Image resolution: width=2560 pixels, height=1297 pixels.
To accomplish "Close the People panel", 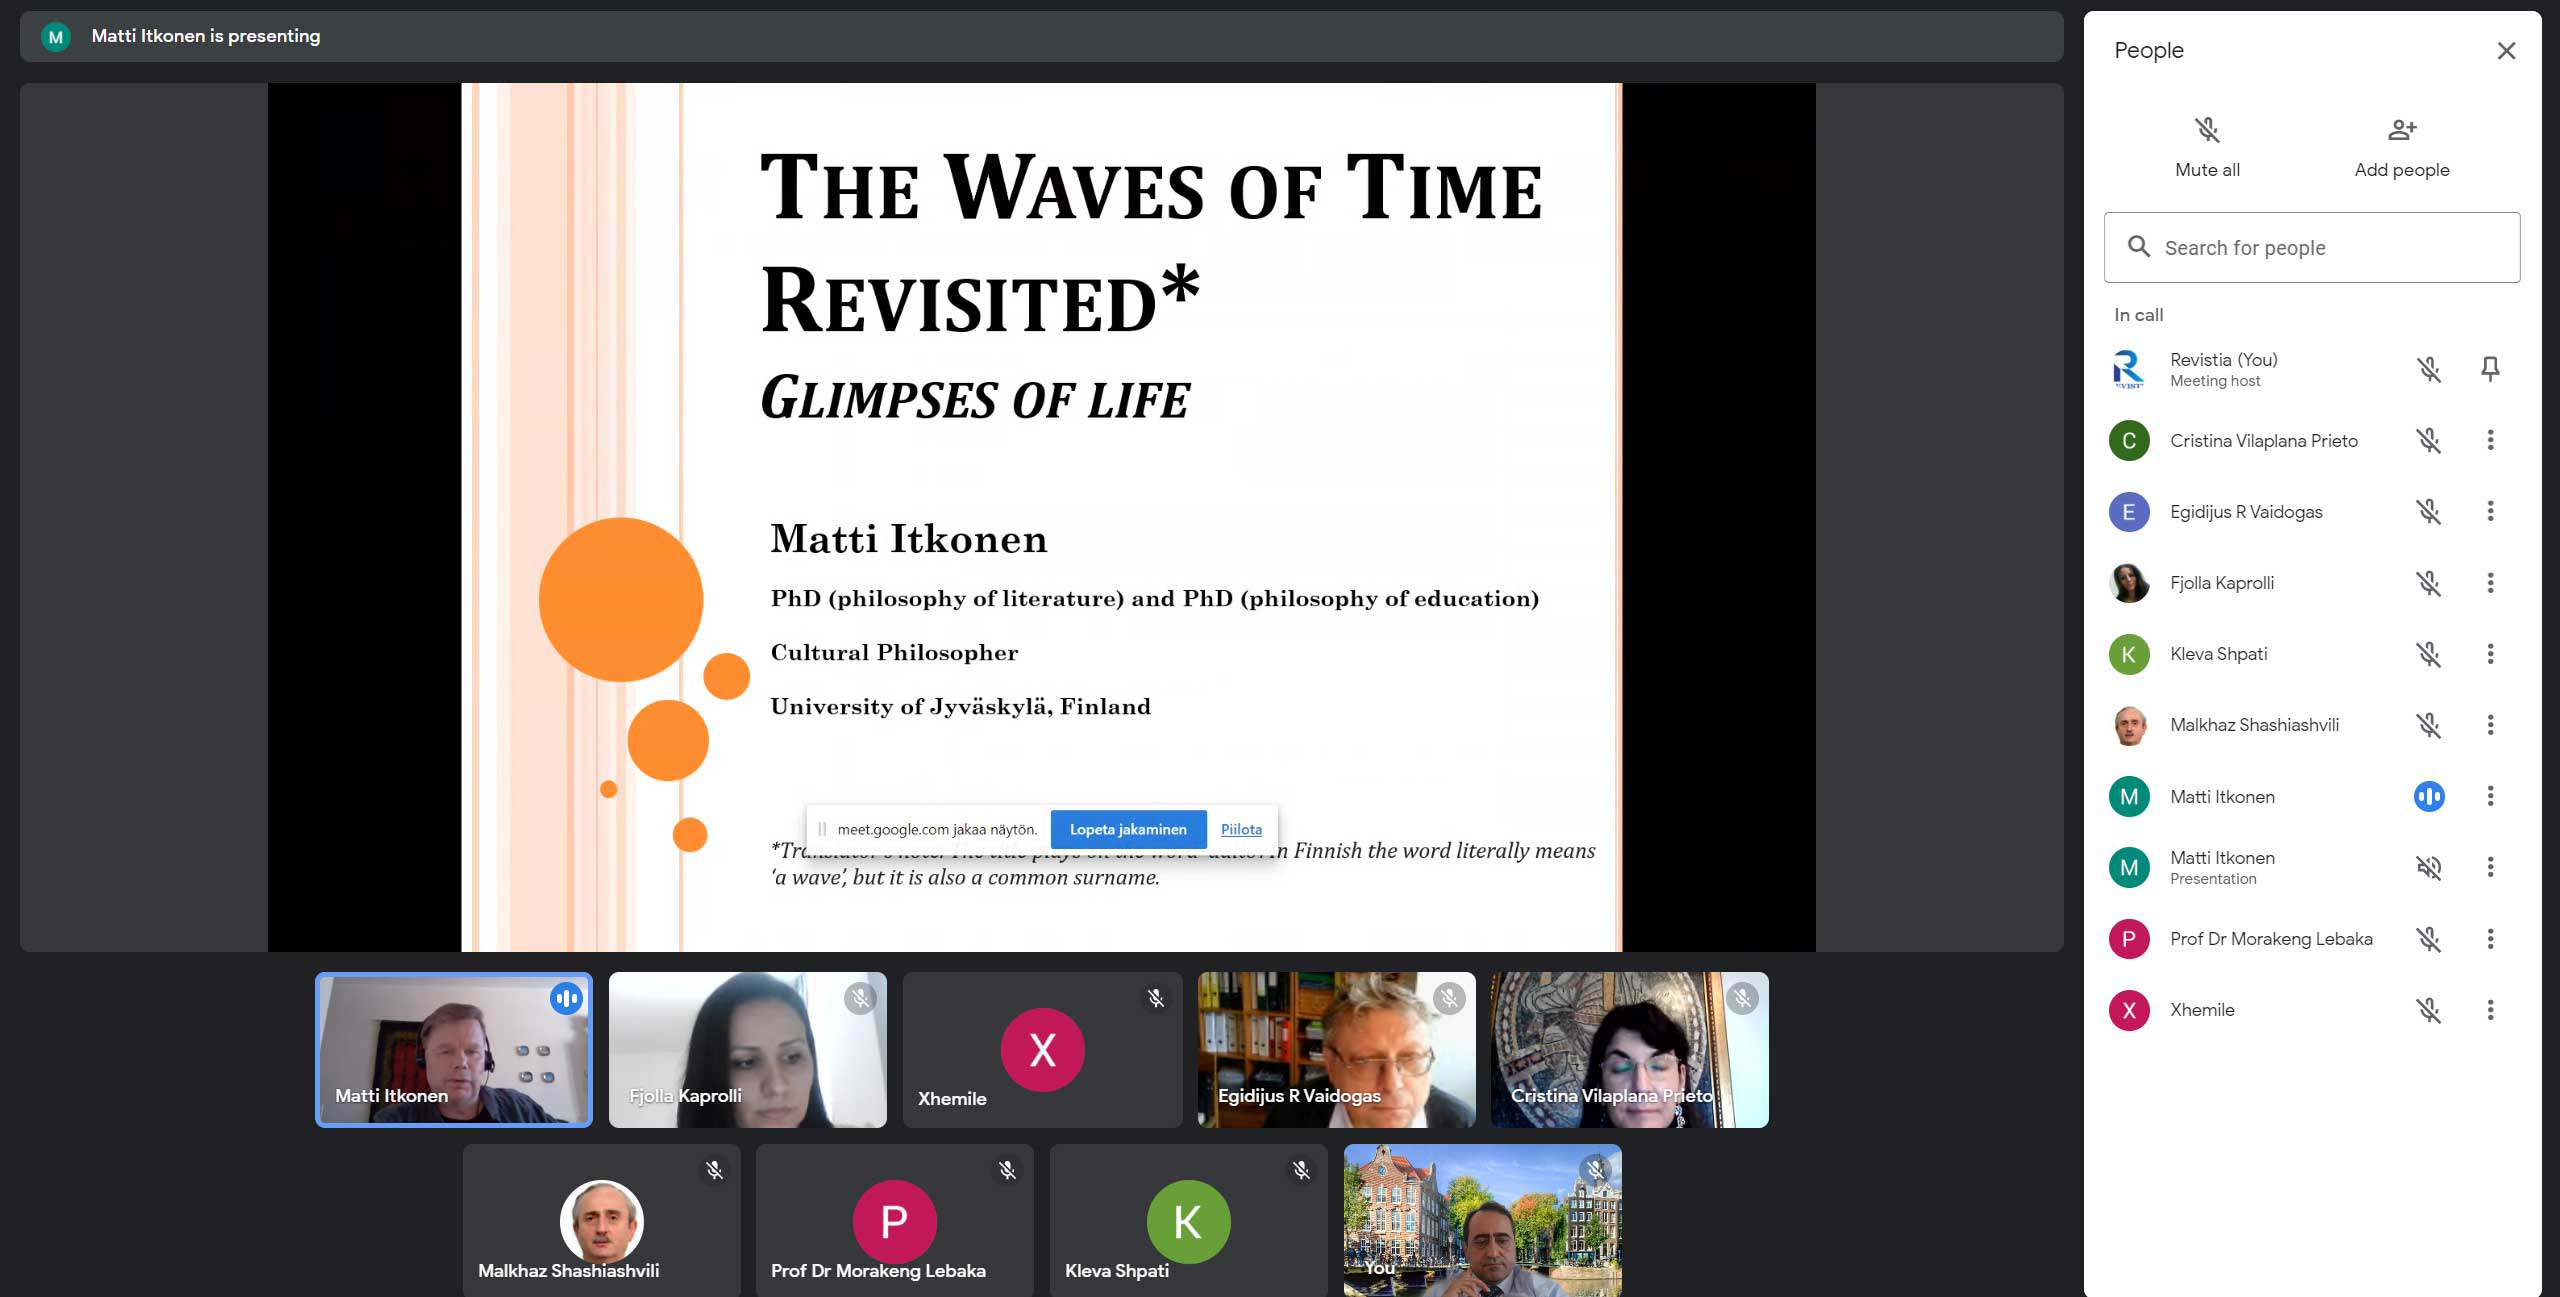I will tap(2505, 50).
